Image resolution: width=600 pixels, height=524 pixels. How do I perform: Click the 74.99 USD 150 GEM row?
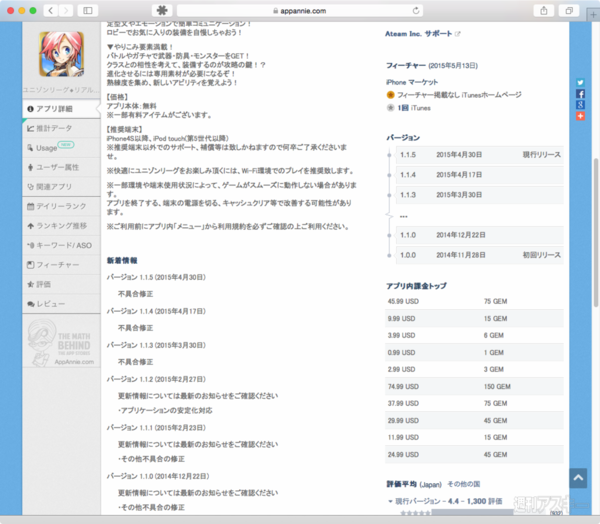pyautogui.click(x=474, y=387)
